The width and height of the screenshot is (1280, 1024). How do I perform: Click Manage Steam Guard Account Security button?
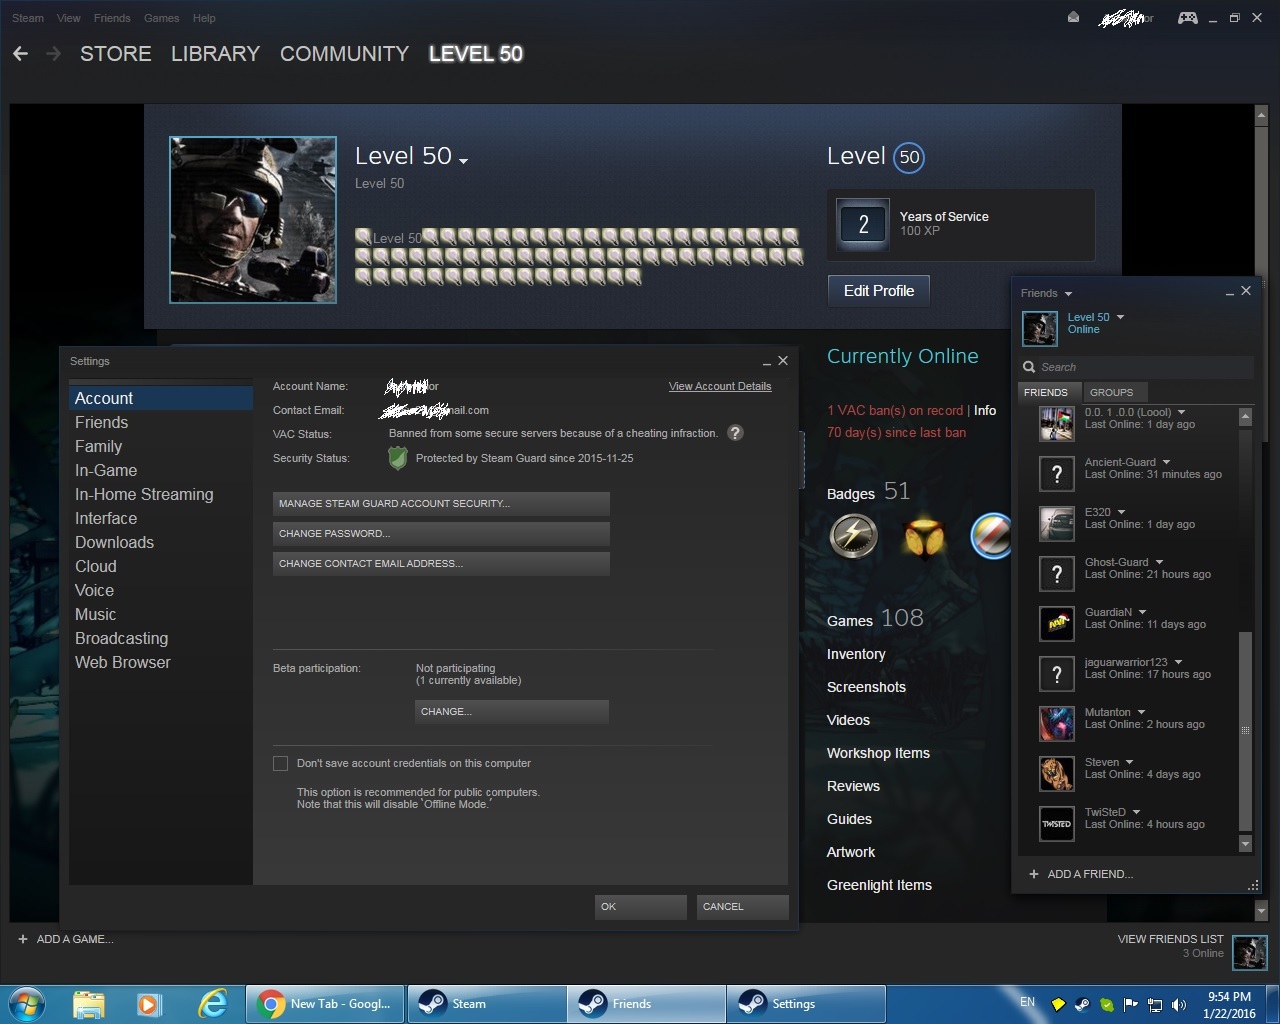(441, 503)
